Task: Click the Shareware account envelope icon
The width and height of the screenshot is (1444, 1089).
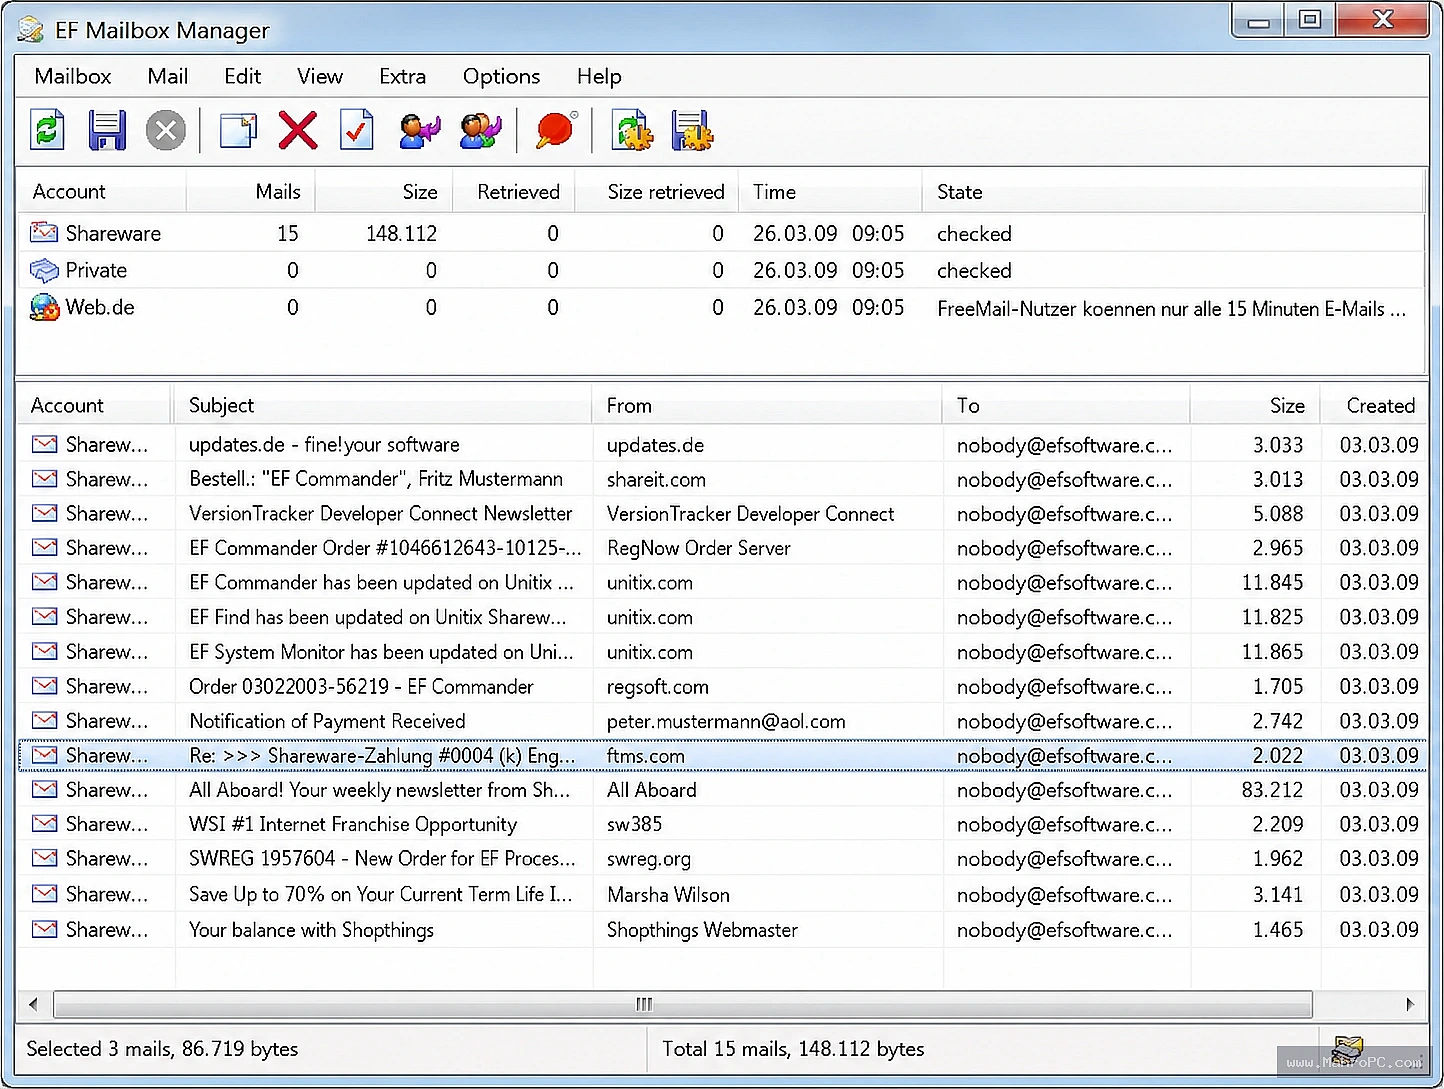Action: pyautogui.click(x=44, y=233)
